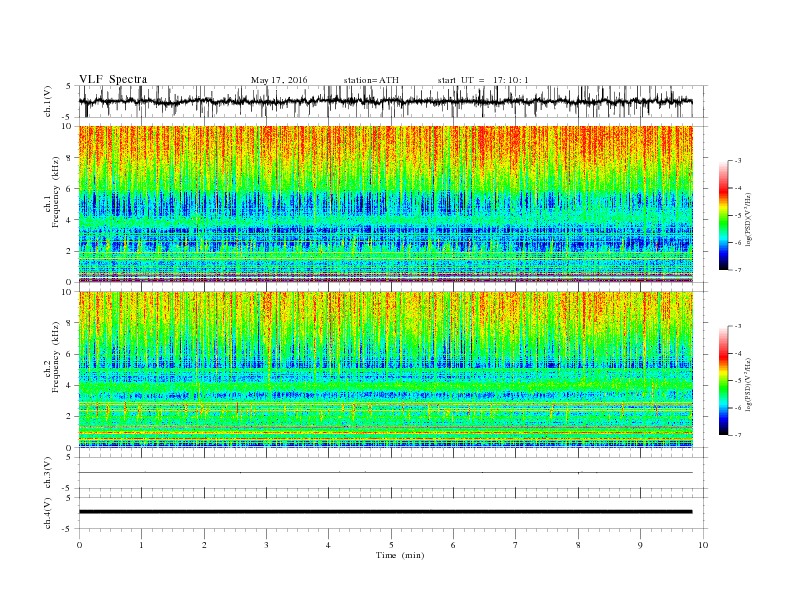The width and height of the screenshot is (792, 612).
Task: Click the "8" tick on the time axis
Action: [x=578, y=545]
